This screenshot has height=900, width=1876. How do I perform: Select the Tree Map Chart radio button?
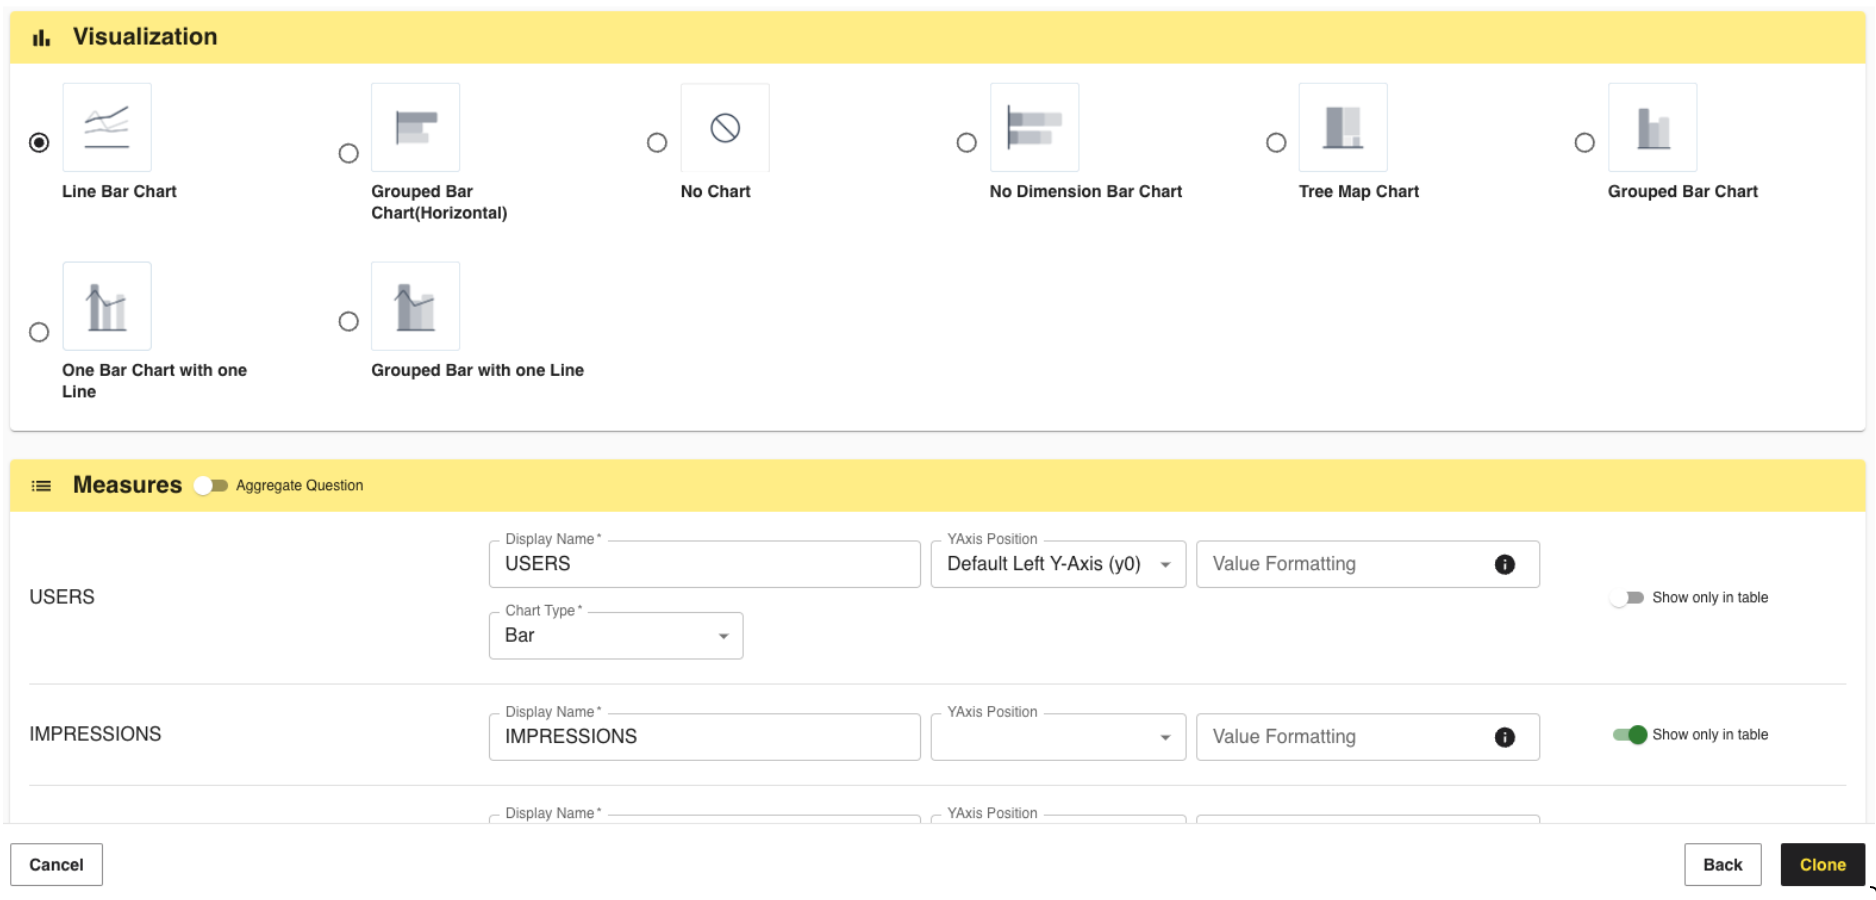[1276, 142]
